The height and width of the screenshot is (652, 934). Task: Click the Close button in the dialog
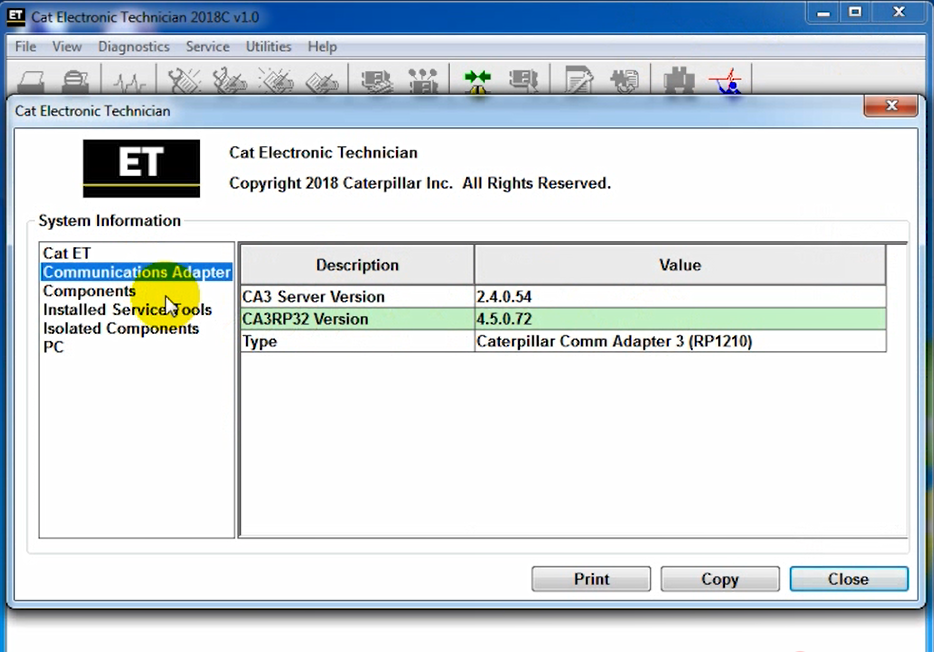tap(848, 579)
